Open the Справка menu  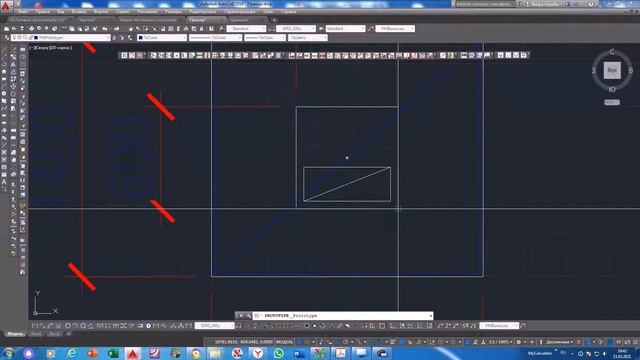(289, 12)
